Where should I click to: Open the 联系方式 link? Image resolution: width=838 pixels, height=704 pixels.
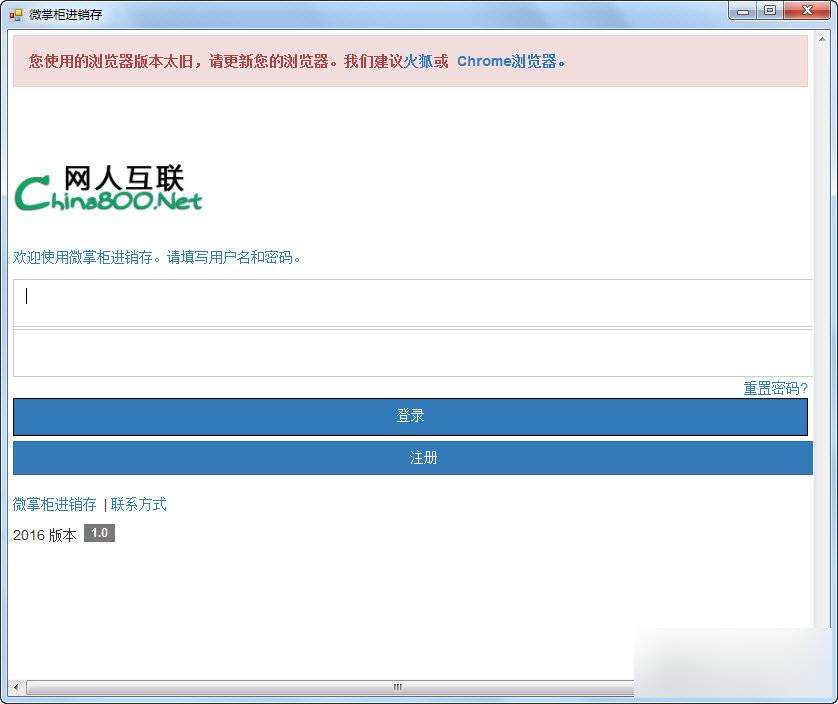tap(139, 504)
